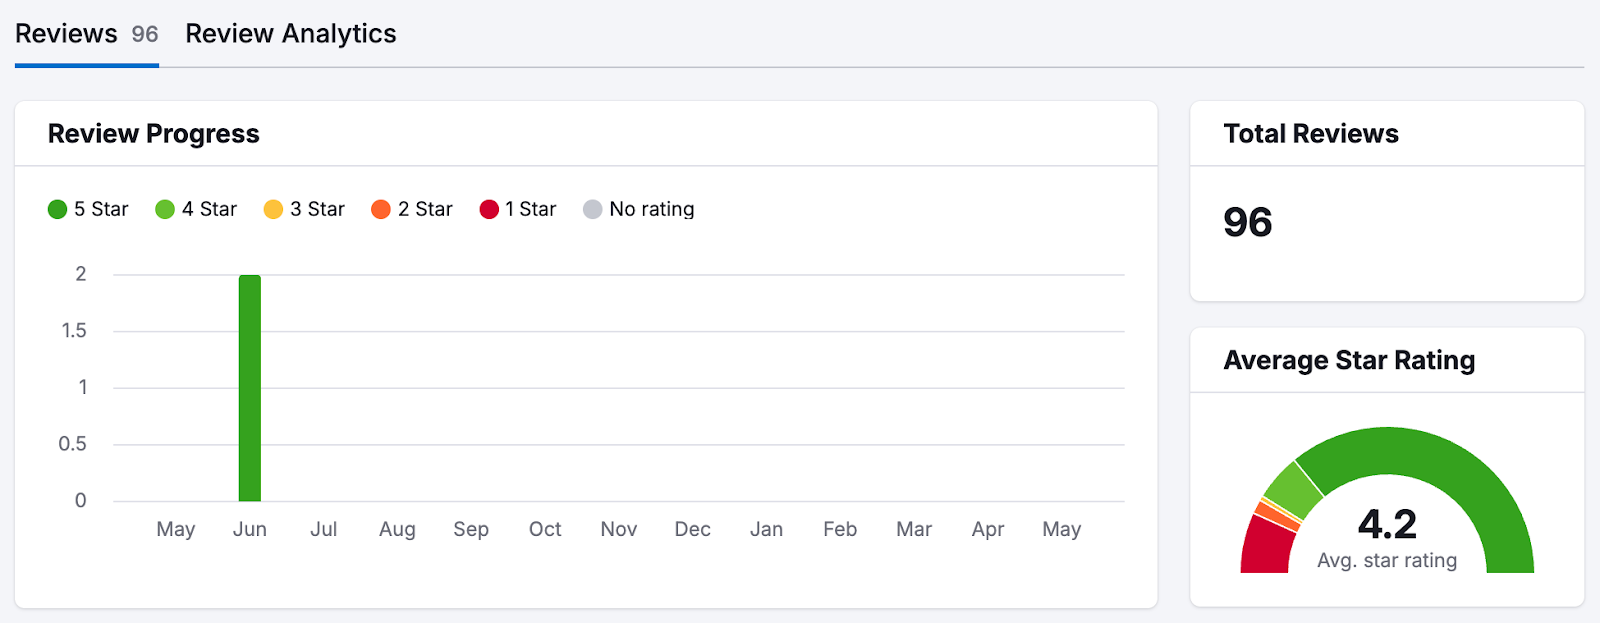Toggle the 5 Star data series
This screenshot has height=623, width=1600.
[88, 209]
